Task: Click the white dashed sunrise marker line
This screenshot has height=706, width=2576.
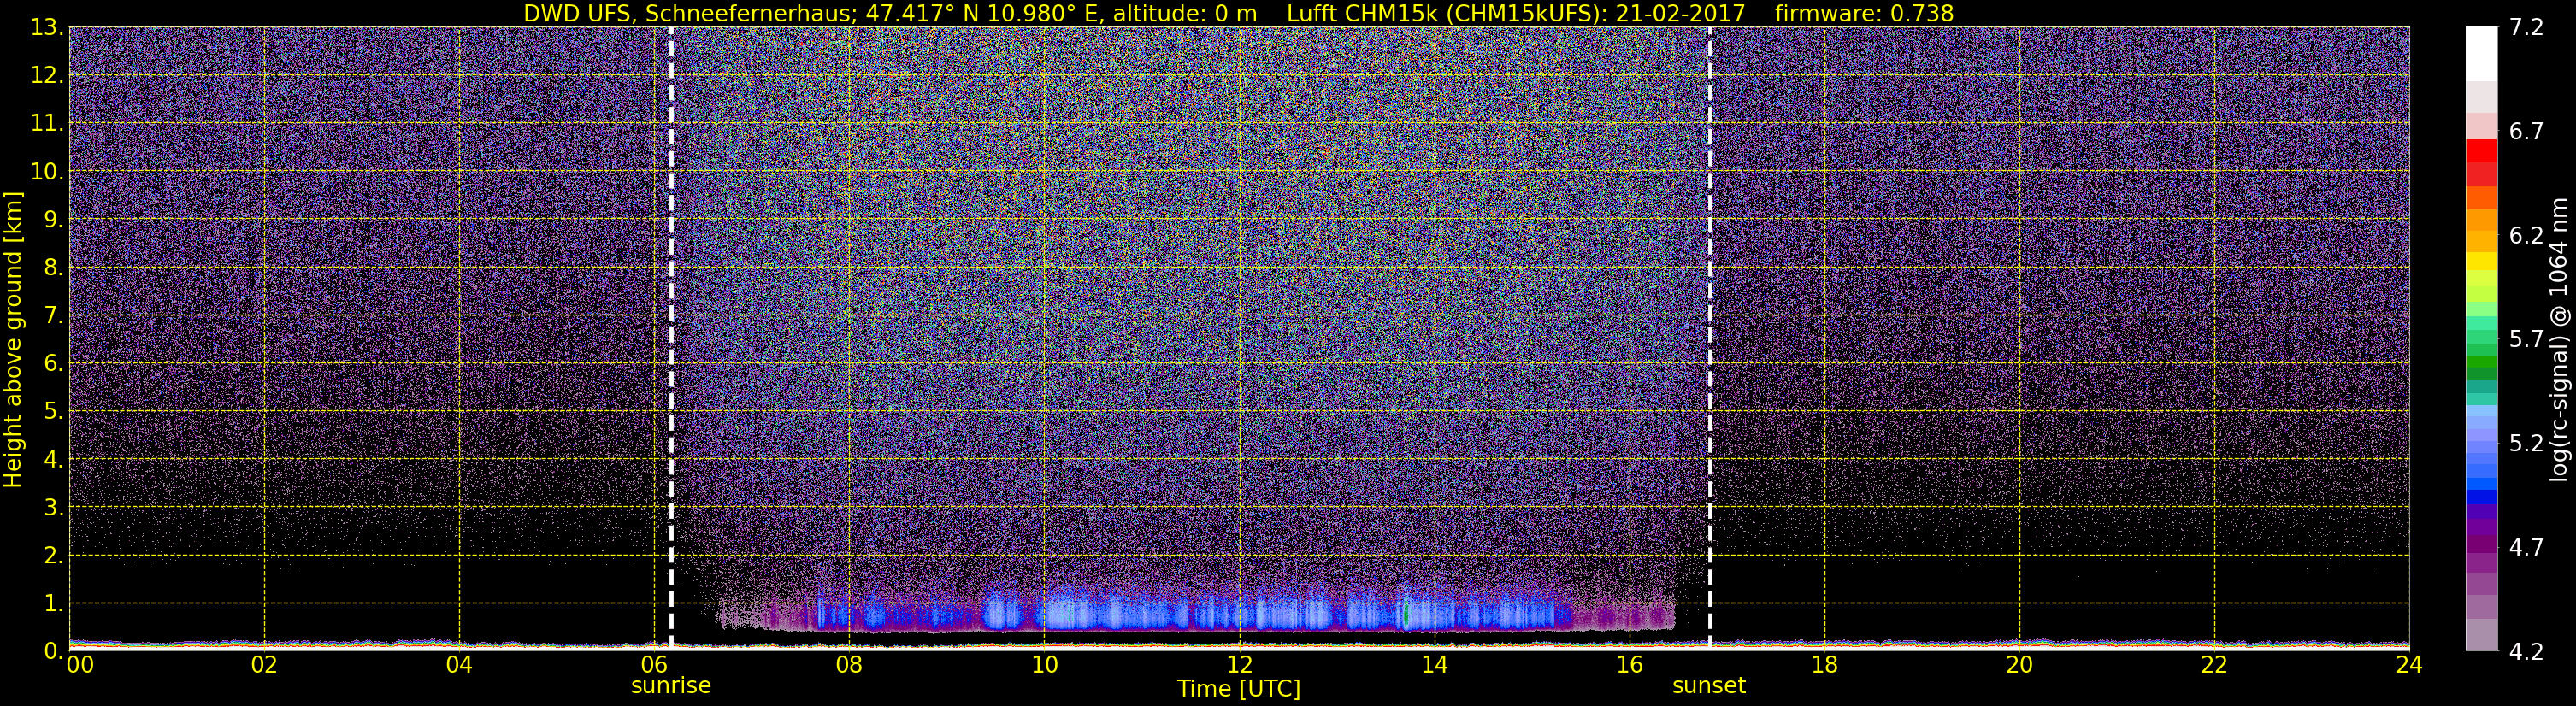Action: (671, 338)
